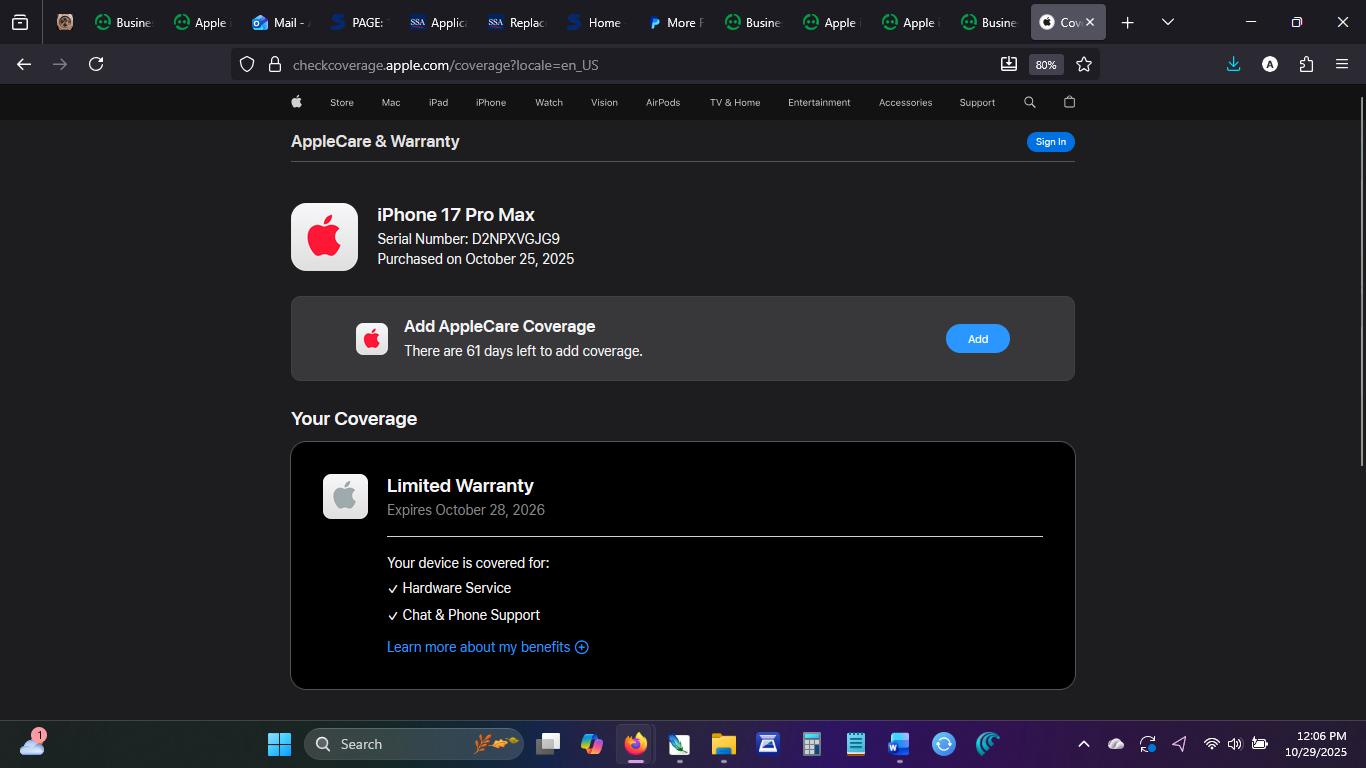Switch to the PayPal More tab
Screen dimensions: 1366x768
pos(673,22)
